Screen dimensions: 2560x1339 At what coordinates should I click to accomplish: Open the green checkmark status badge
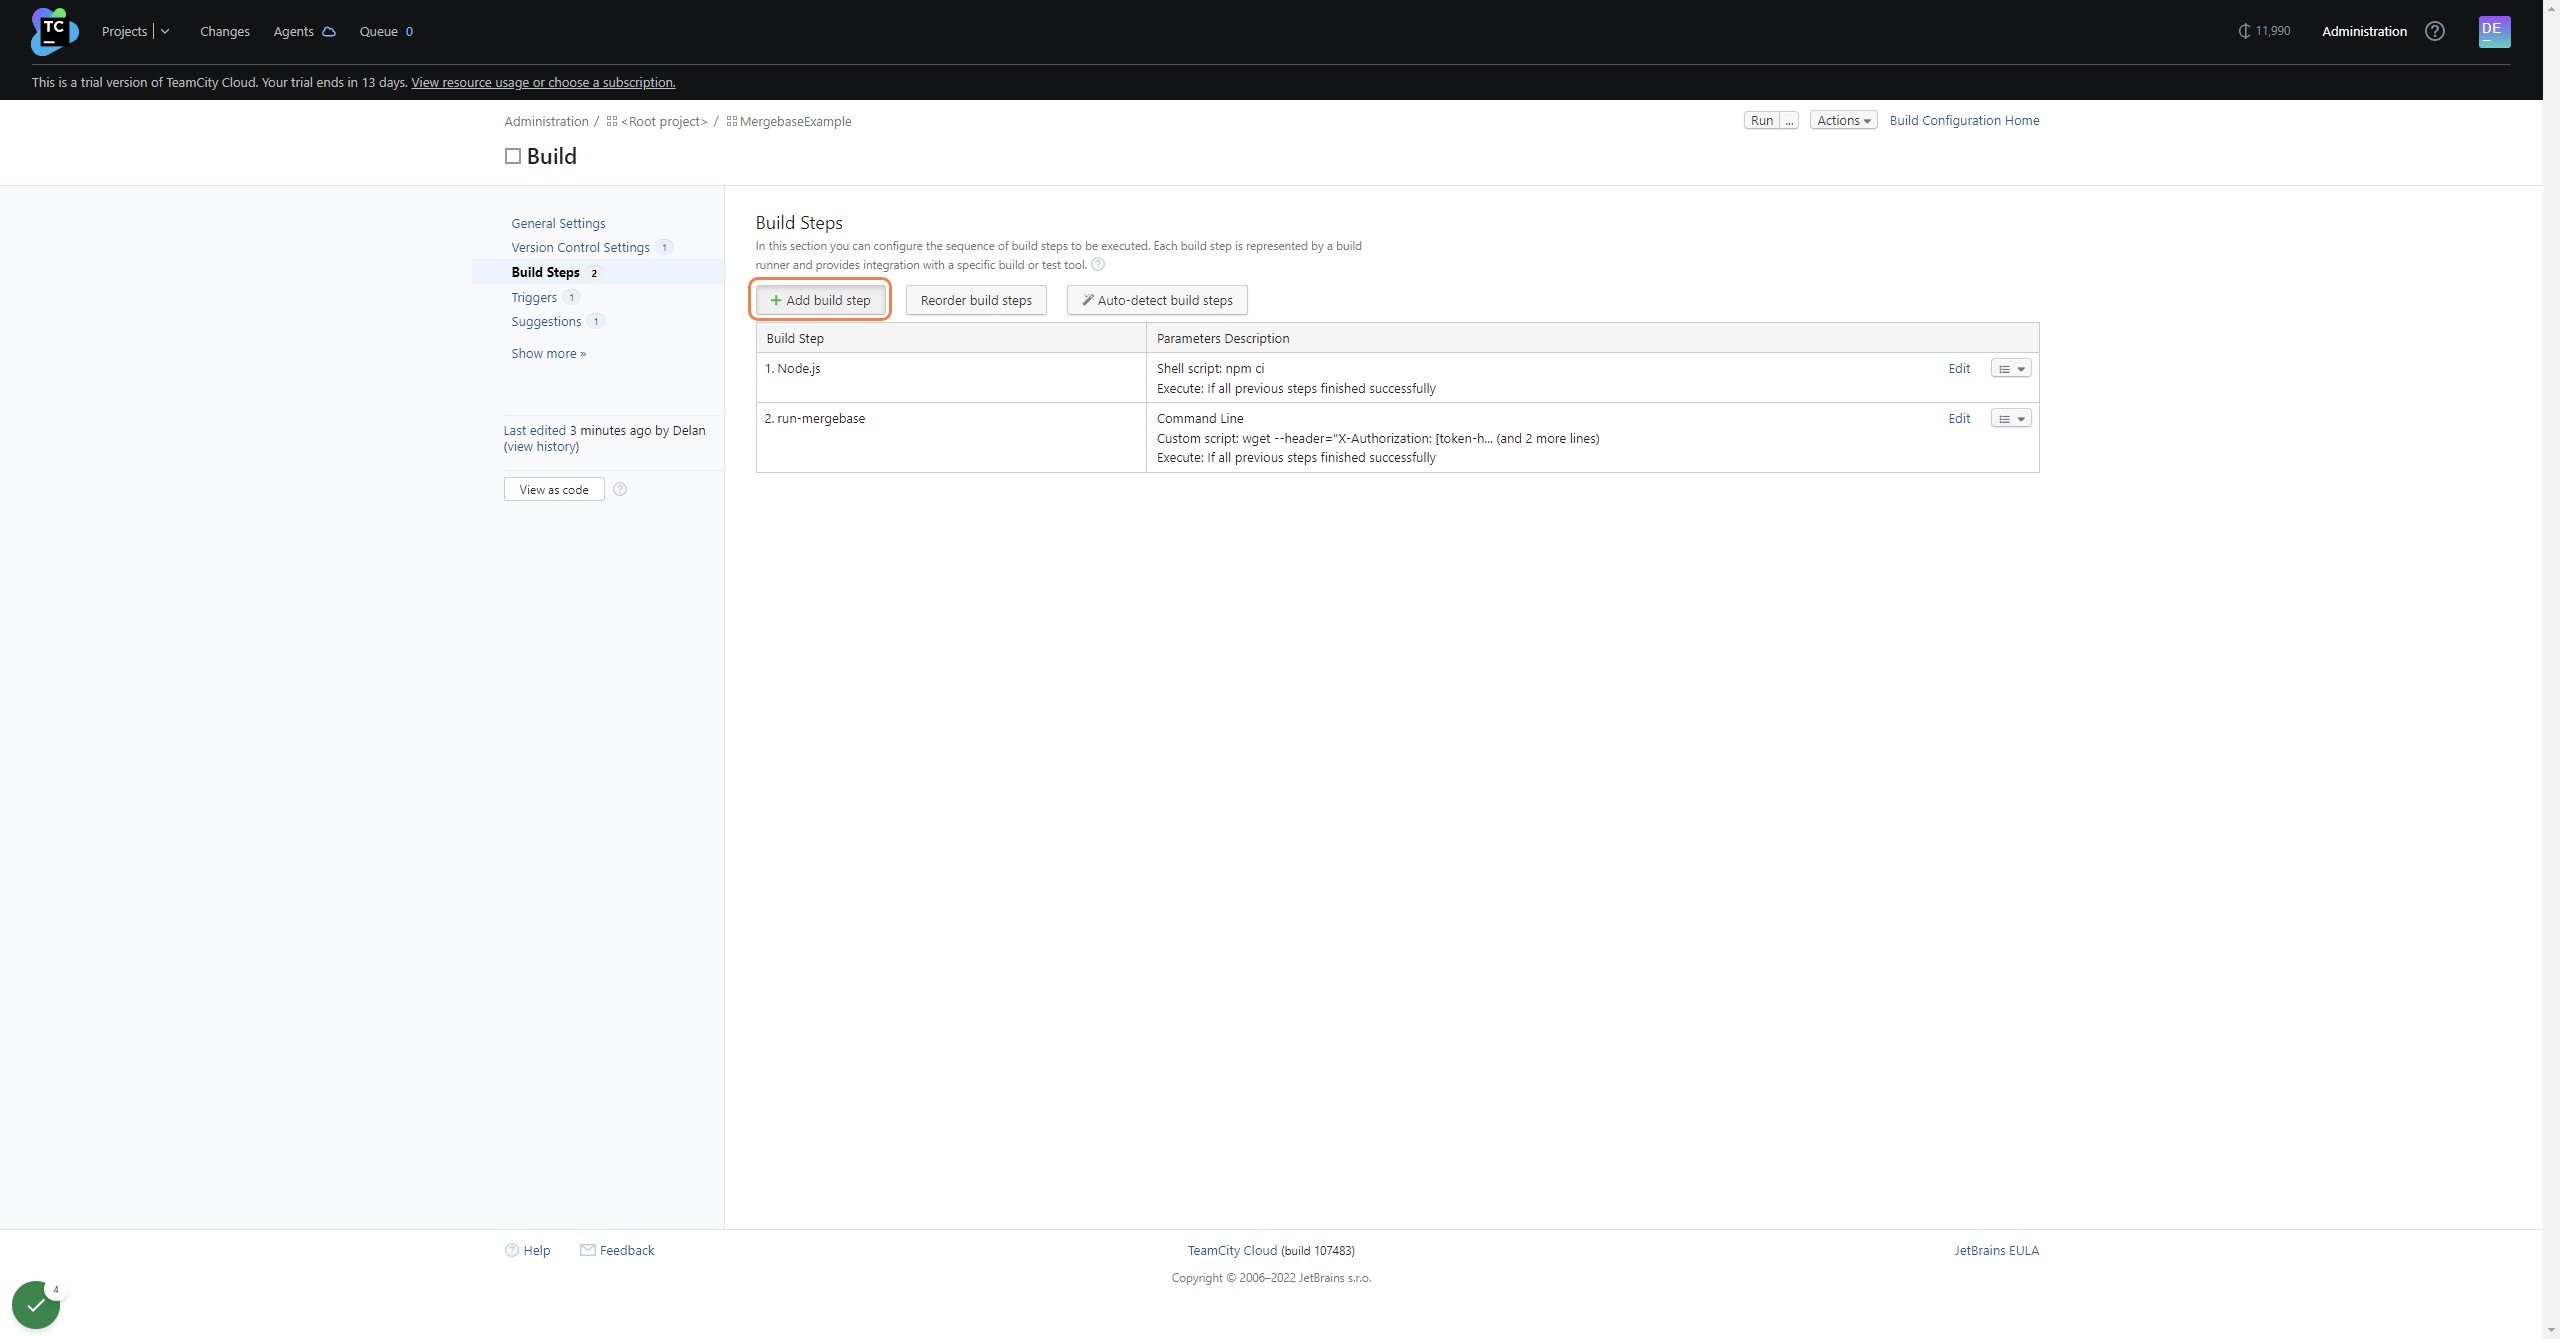(x=36, y=1305)
